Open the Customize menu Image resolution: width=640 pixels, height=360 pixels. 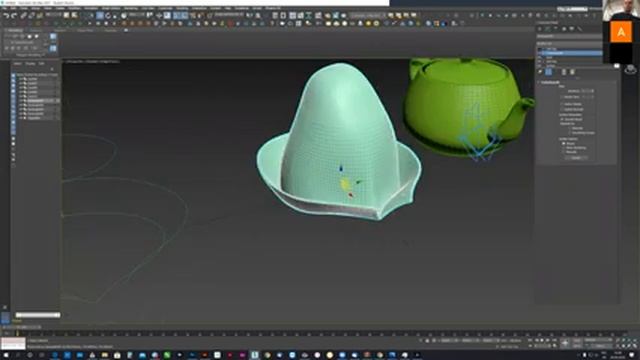(165, 8)
